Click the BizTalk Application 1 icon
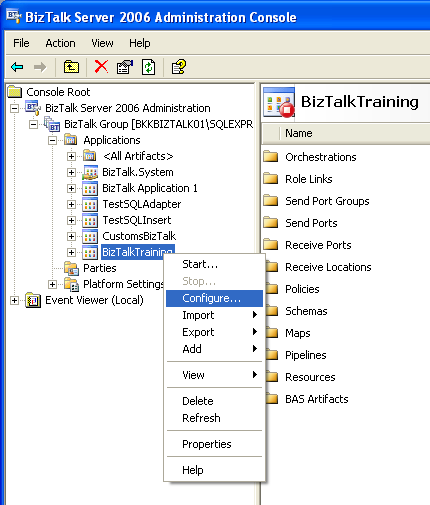The width and height of the screenshot is (430, 505). click(90, 188)
